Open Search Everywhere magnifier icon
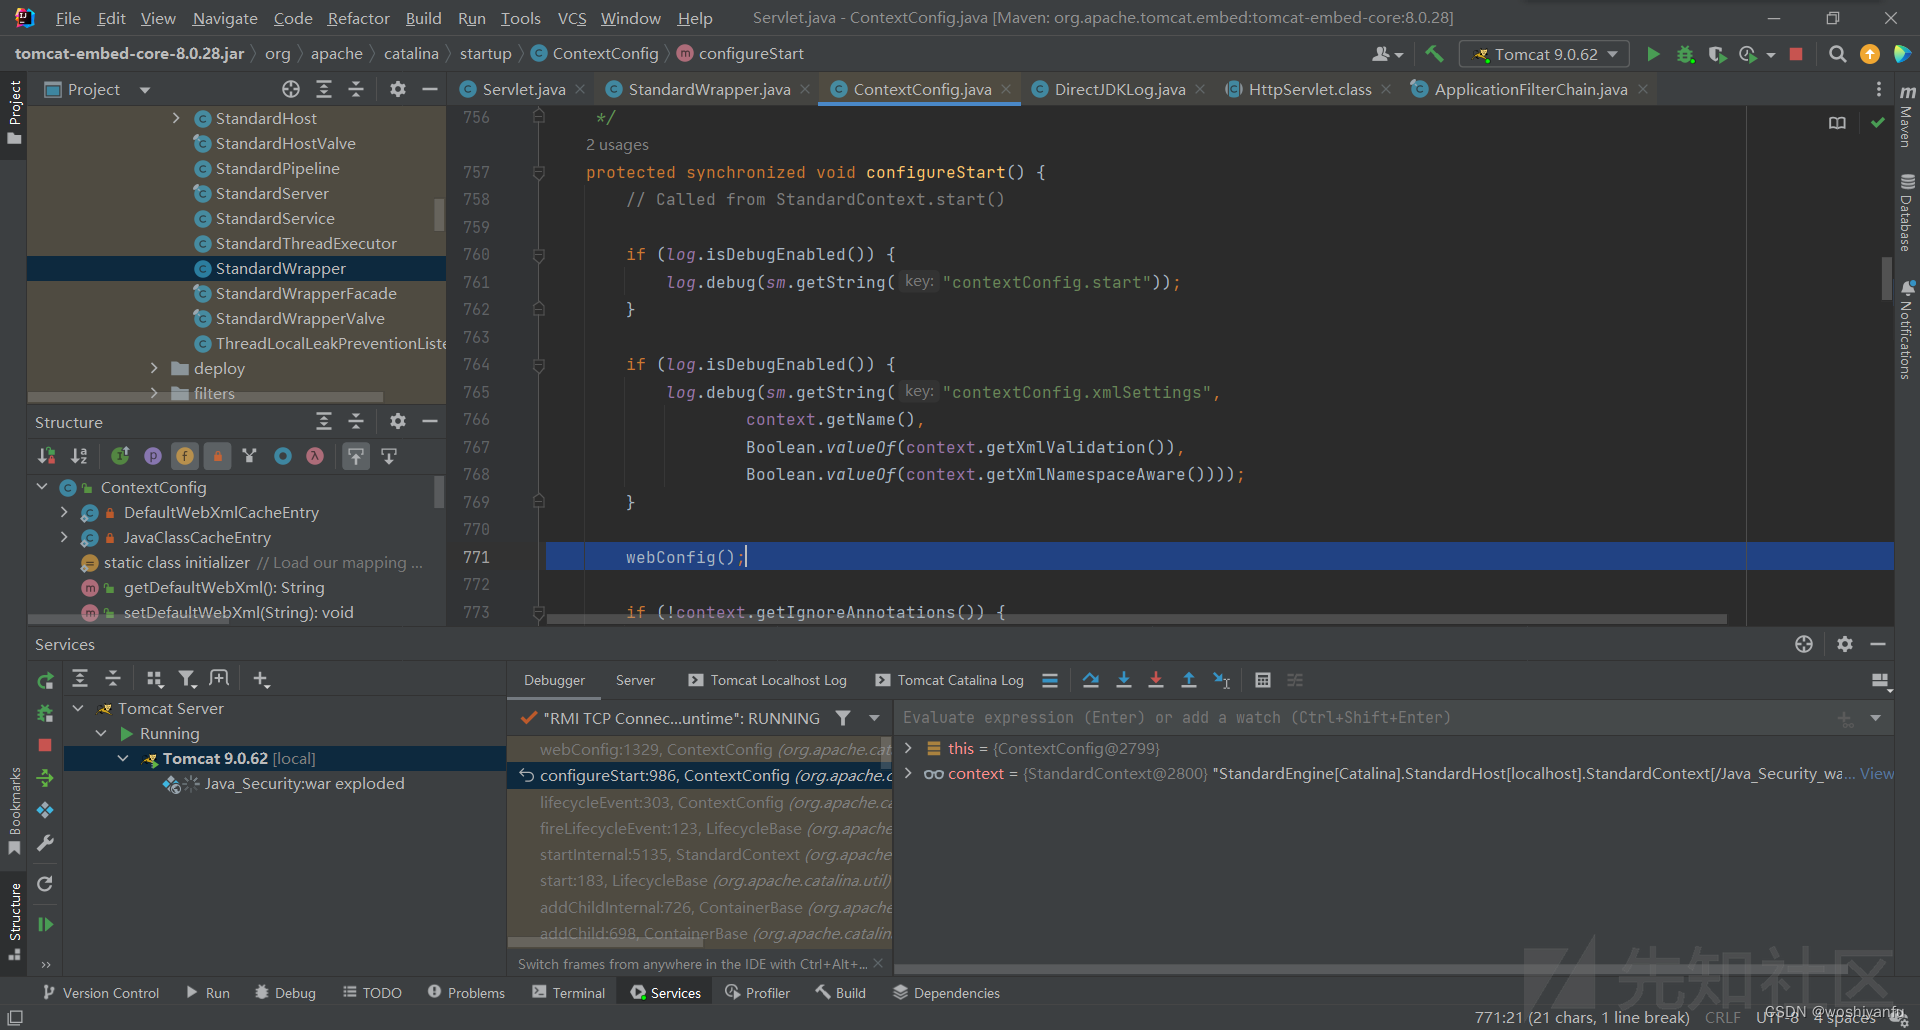 pyautogui.click(x=1837, y=54)
